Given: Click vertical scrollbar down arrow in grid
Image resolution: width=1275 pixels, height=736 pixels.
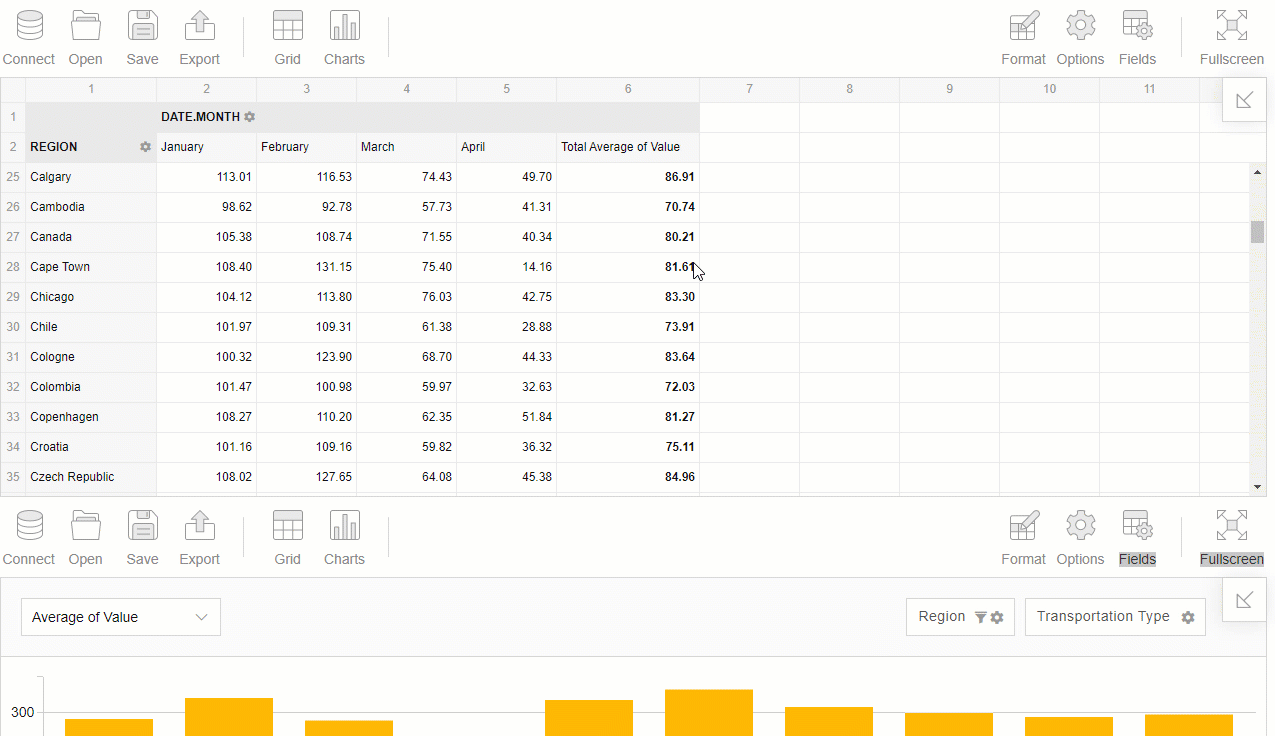Looking at the screenshot, I should click(1258, 487).
